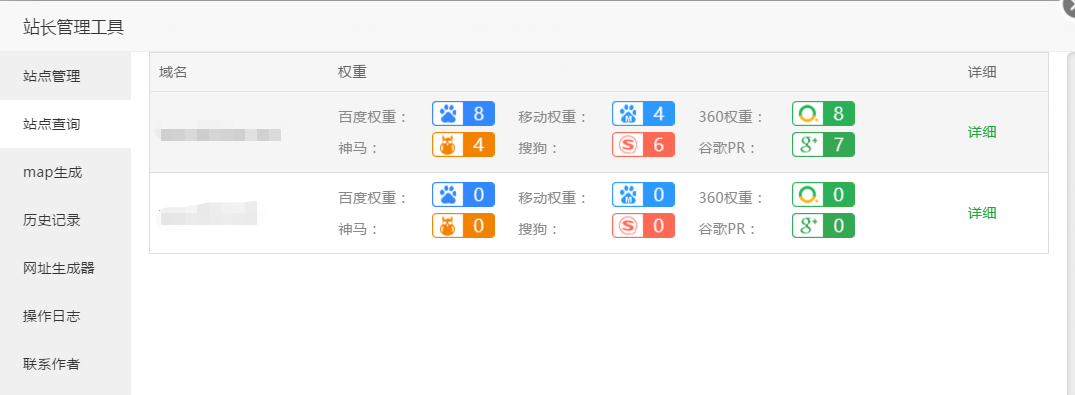Click Shenma icon showing weight 4
1075x395 pixels.
(x=448, y=145)
